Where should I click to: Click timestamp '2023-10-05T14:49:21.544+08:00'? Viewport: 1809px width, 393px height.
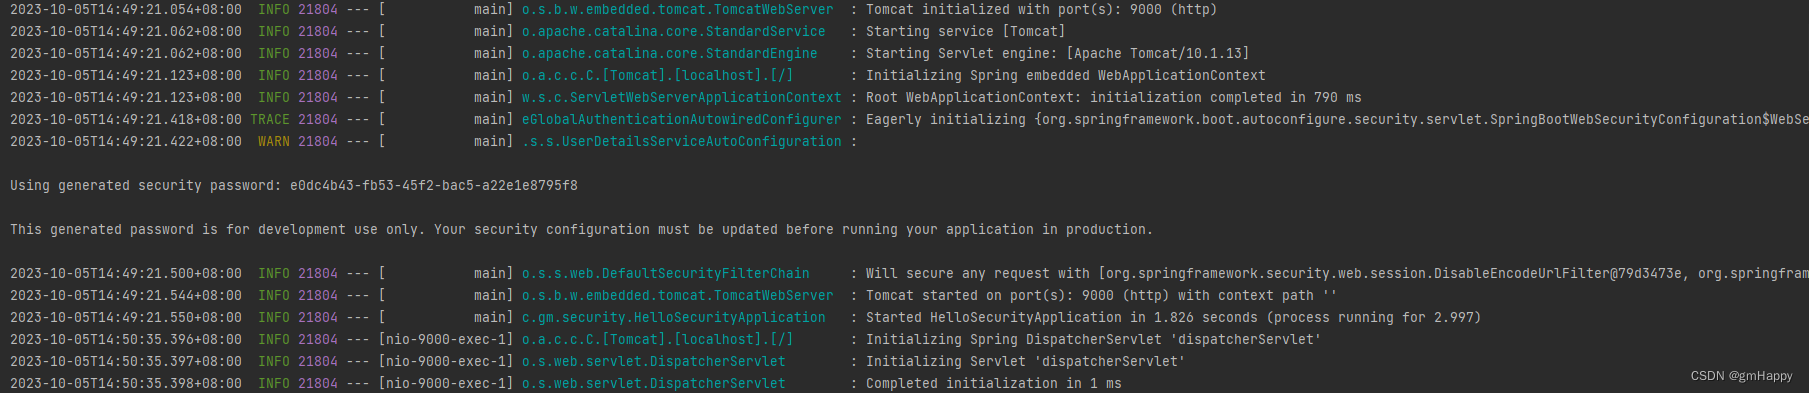pos(126,296)
